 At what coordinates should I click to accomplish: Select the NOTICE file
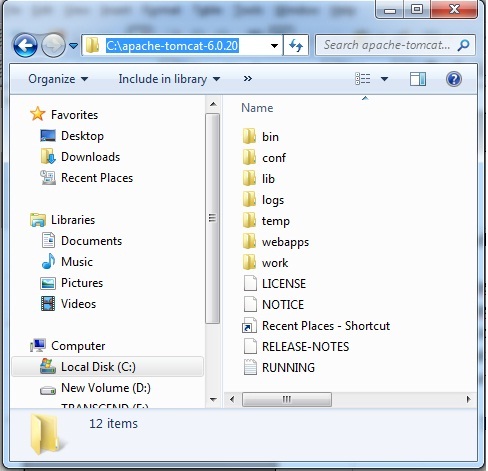pyautogui.click(x=274, y=305)
